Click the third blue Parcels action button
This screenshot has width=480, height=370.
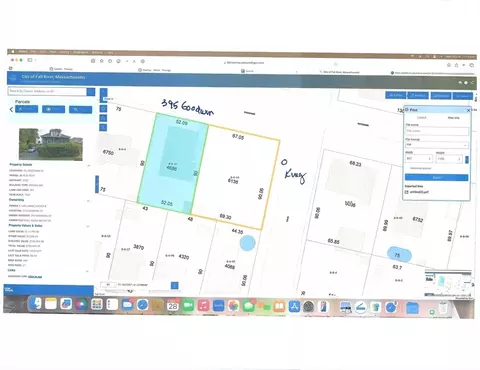(x=80, y=110)
